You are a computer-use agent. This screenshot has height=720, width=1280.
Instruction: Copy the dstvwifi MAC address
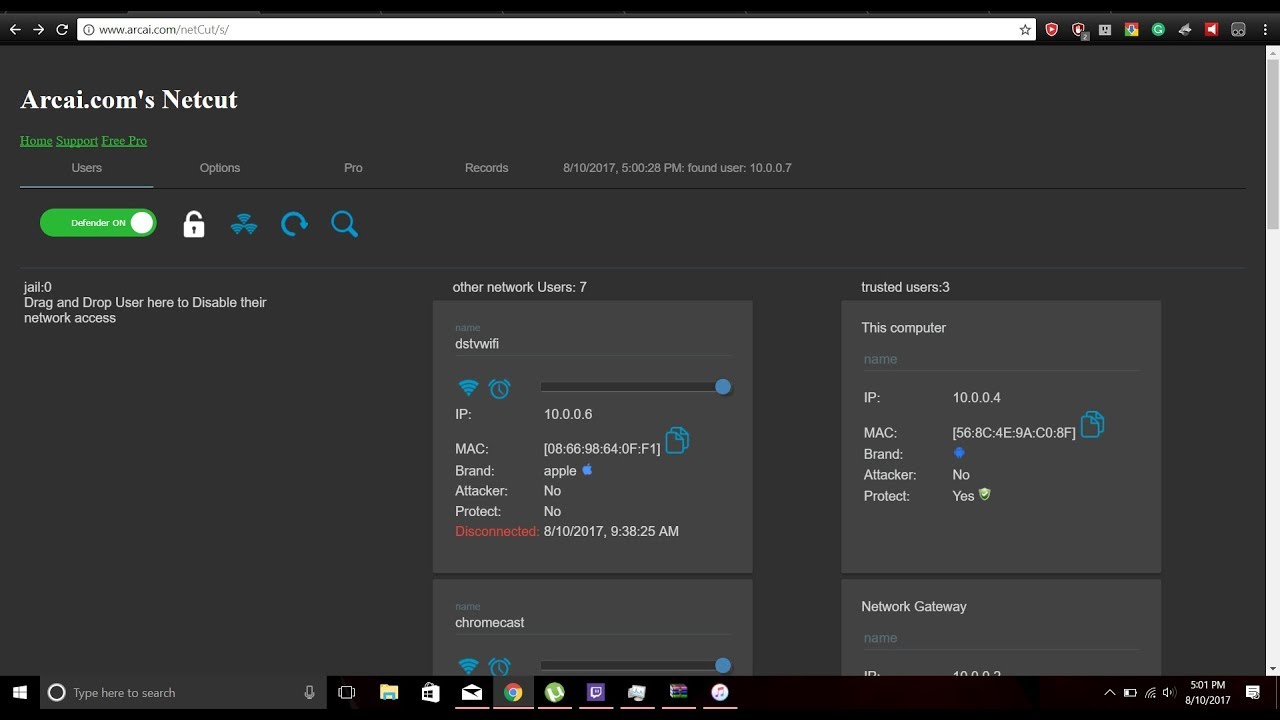click(x=677, y=440)
